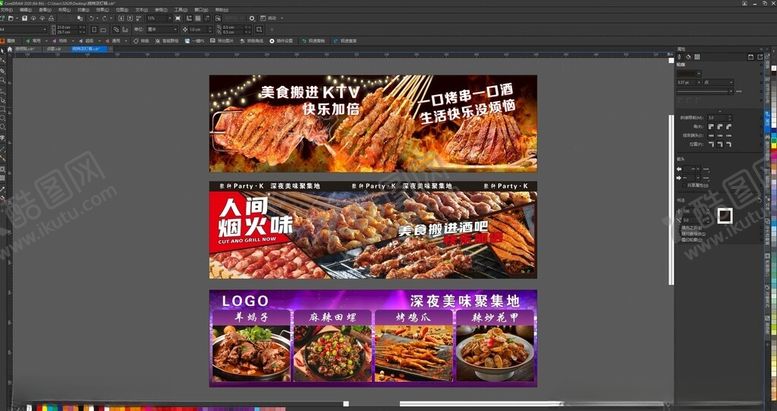Open the 位图 (Bitmaps) menu
This screenshot has width=777, height=411.
pos(121,10)
